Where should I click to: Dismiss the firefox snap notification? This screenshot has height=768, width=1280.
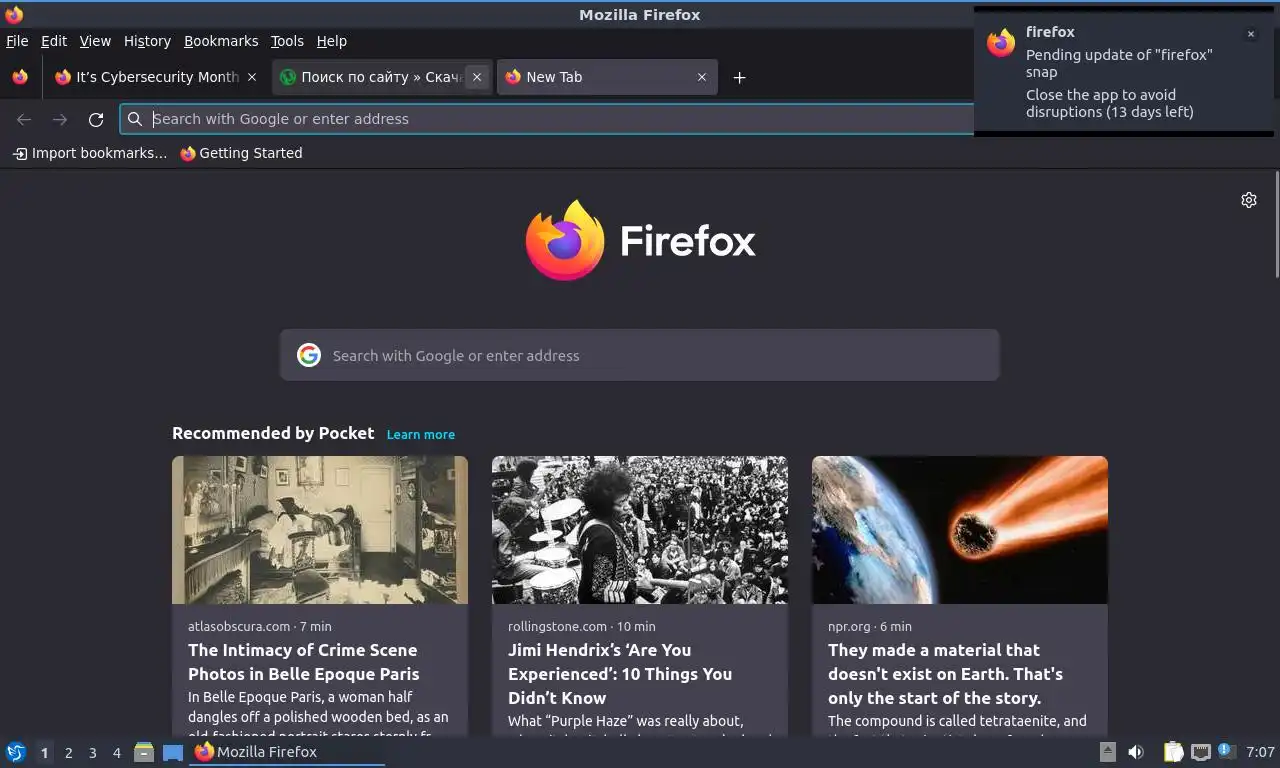(1250, 34)
